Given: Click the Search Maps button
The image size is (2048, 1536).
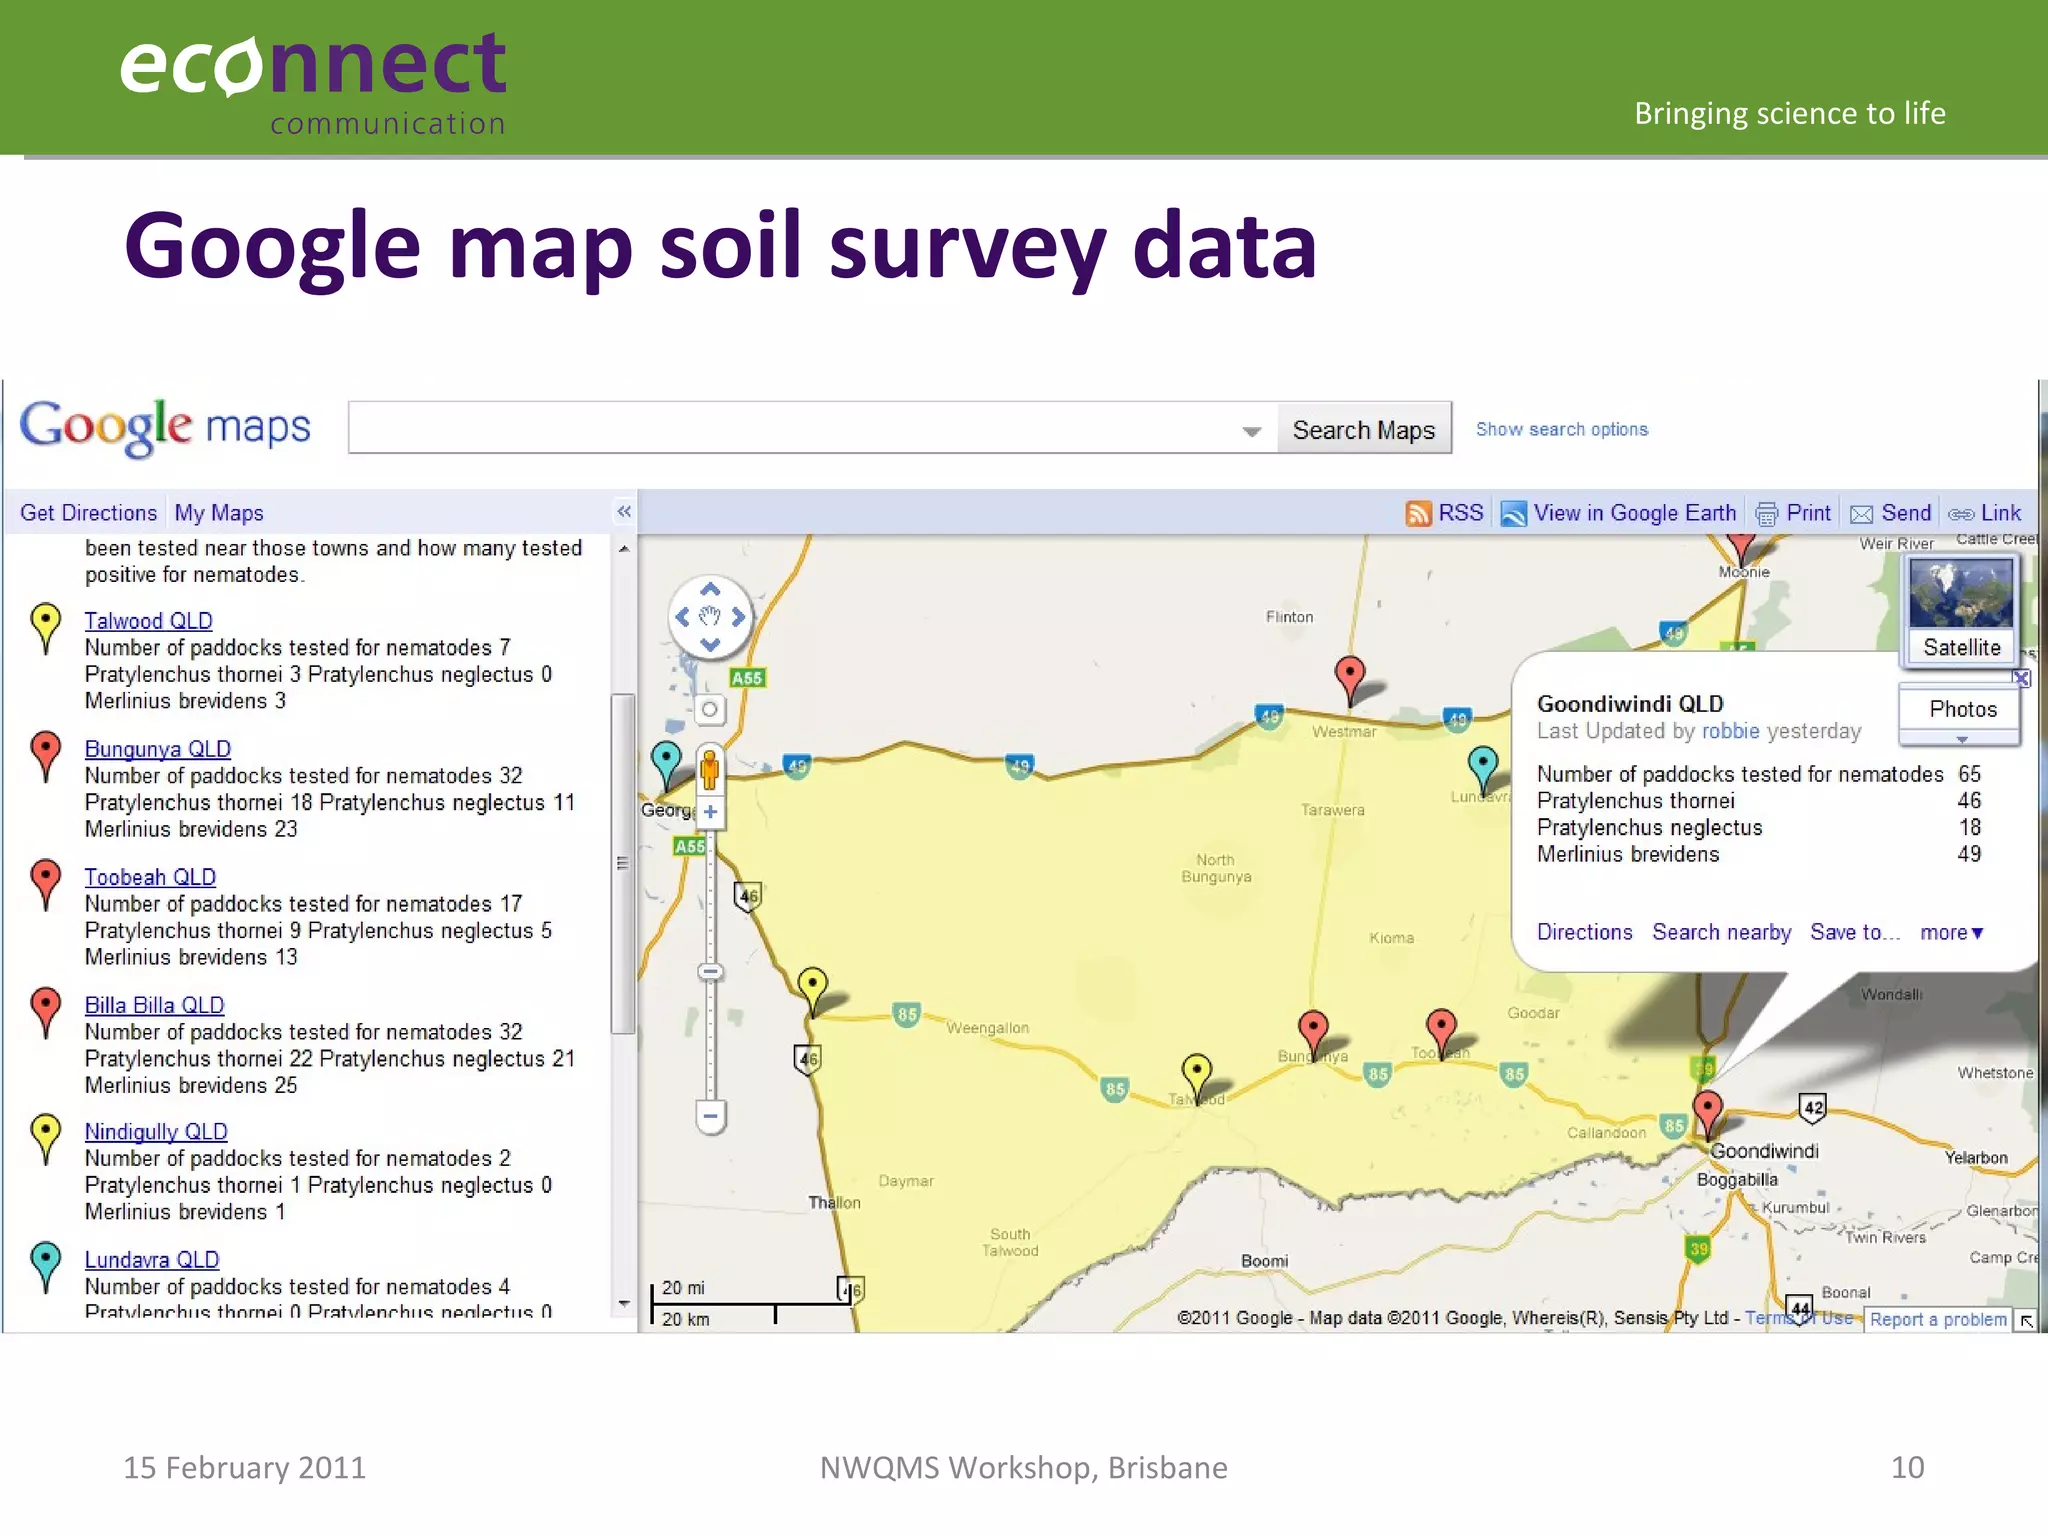Looking at the screenshot, I should click(1363, 430).
